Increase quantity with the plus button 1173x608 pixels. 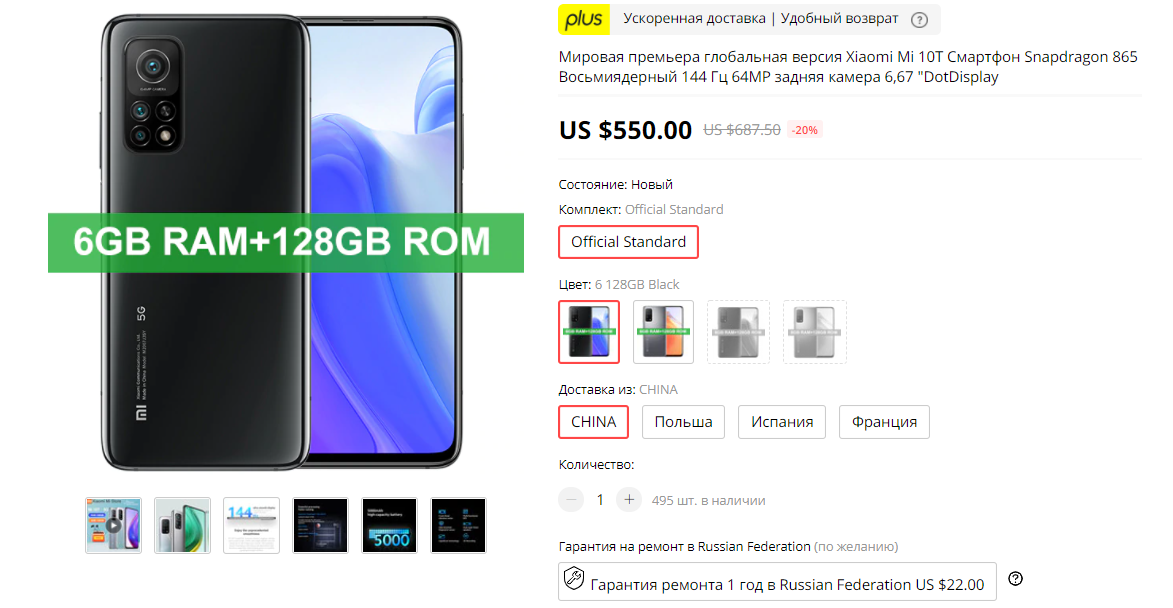point(629,500)
